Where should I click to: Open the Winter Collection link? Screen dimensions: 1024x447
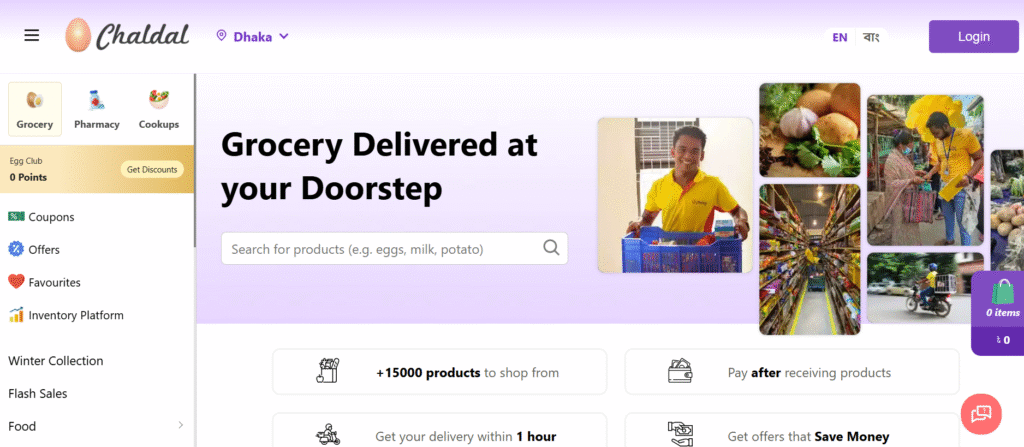[x=56, y=361]
